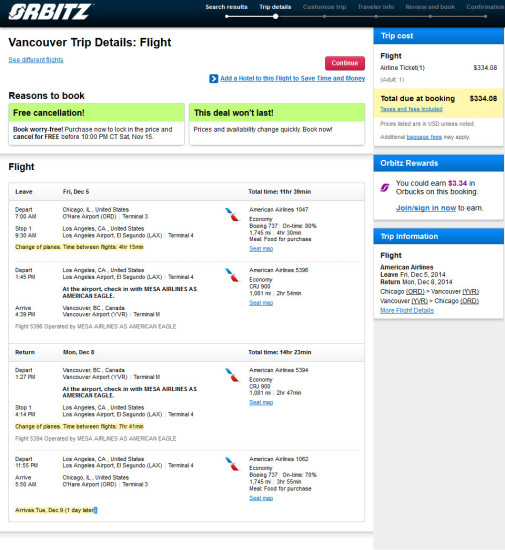The height and width of the screenshot is (550, 505).
Task: Click the Orbucks rewards swirl icon
Action: pyautogui.click(x=385, y=188)
